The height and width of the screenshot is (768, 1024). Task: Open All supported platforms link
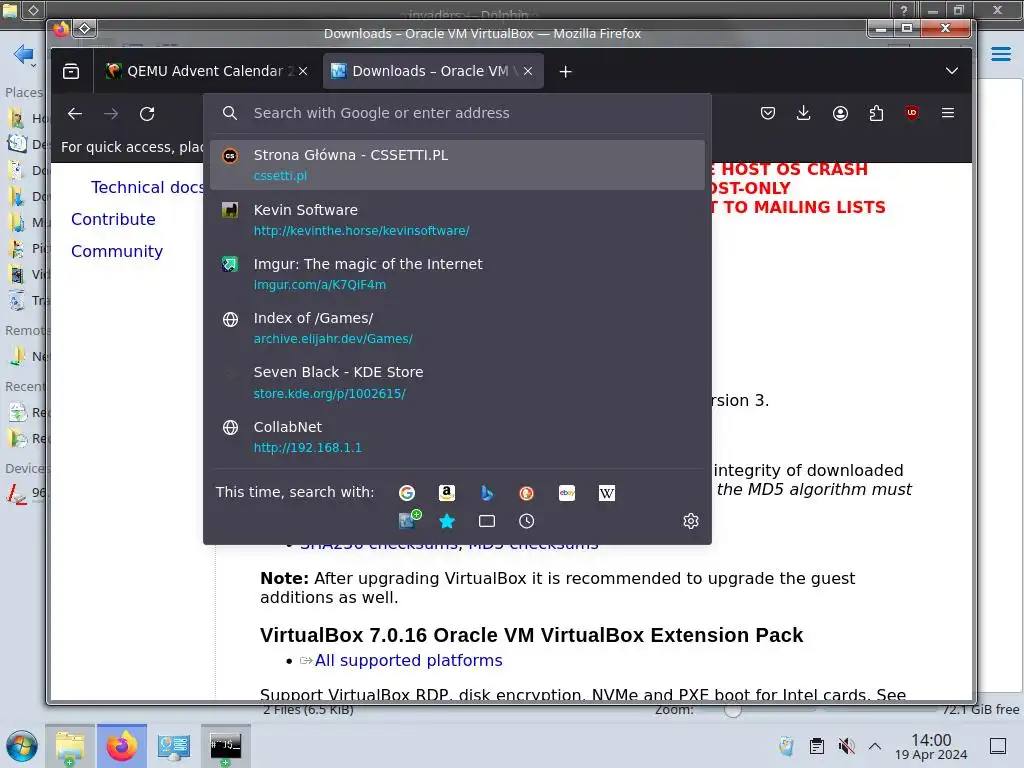tap(408, 660)
